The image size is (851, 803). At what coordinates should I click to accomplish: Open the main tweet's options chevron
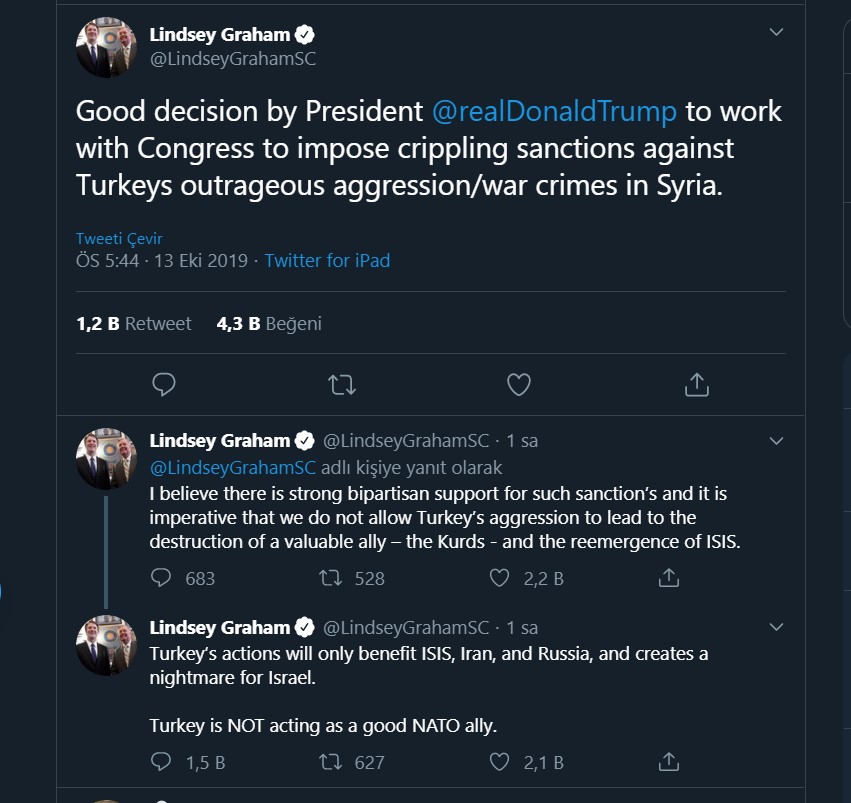[776, 33]
